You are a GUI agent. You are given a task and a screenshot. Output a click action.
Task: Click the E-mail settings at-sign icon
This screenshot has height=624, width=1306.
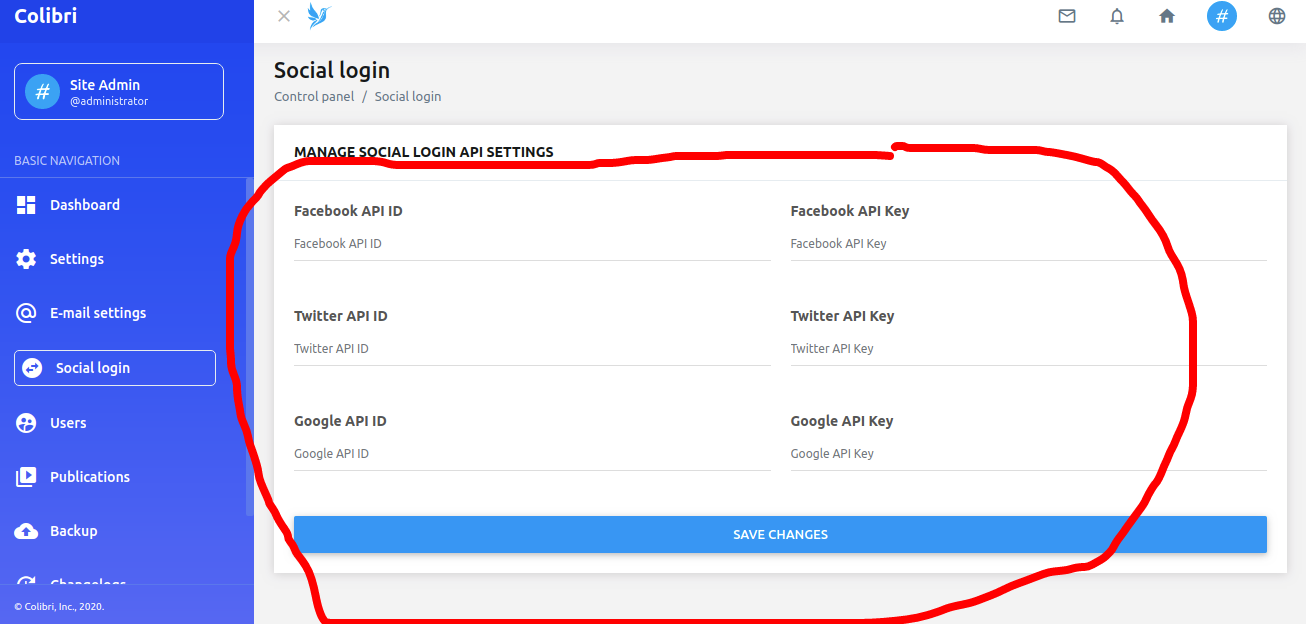(x=26, y=313)
